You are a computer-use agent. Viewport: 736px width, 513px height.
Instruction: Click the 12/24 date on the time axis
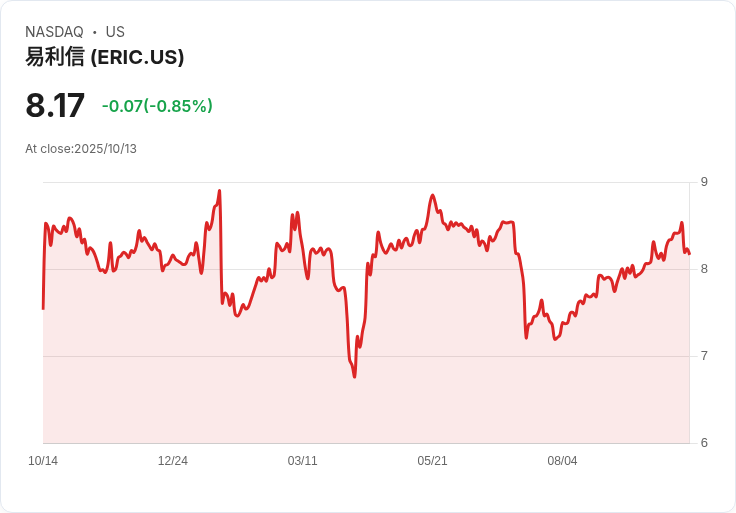(x=173, y=461)
